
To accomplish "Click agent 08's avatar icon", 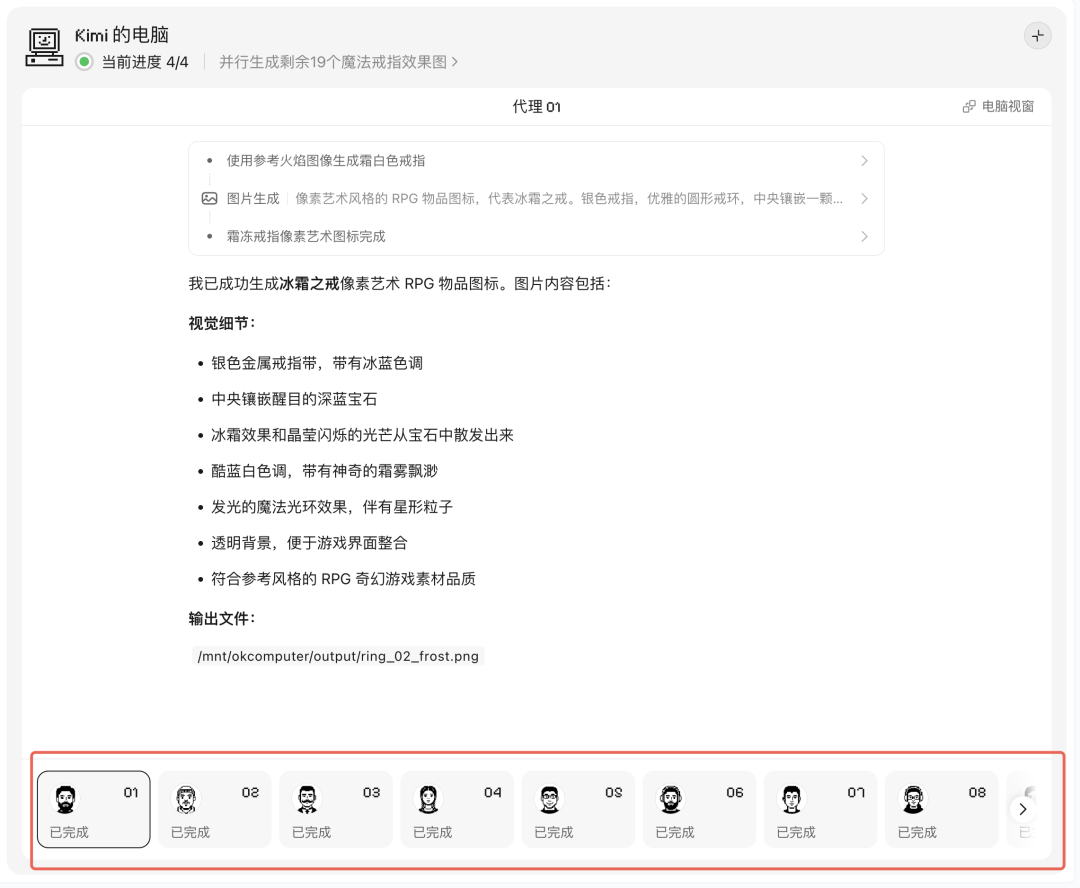I will pyautogui.click(x=914, y=799).
